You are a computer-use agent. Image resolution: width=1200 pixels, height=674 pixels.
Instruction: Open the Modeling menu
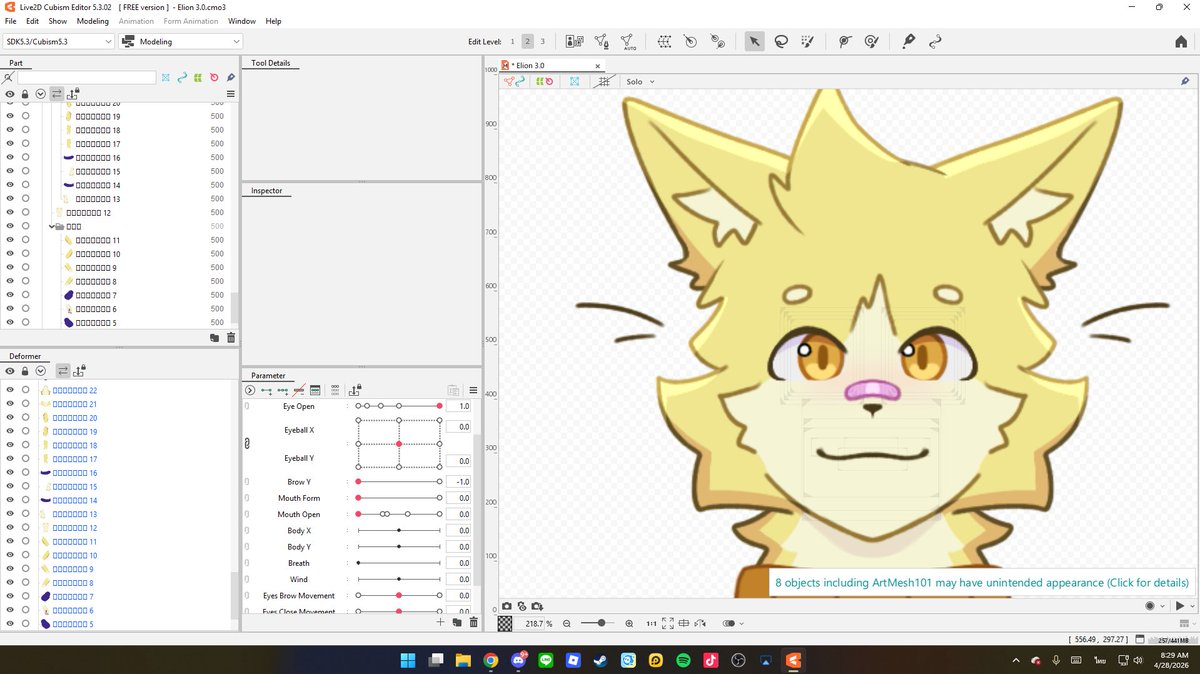(93, 21)
